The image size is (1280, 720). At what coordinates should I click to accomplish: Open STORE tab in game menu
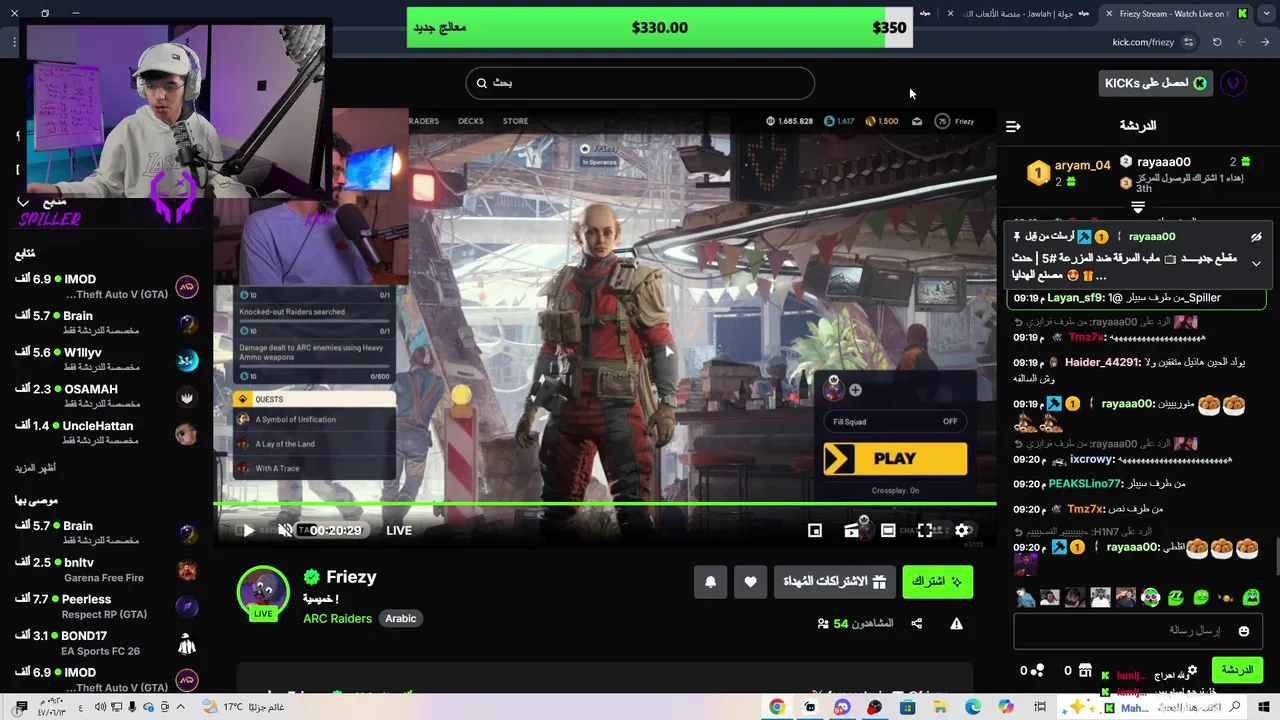click(515, 121)
